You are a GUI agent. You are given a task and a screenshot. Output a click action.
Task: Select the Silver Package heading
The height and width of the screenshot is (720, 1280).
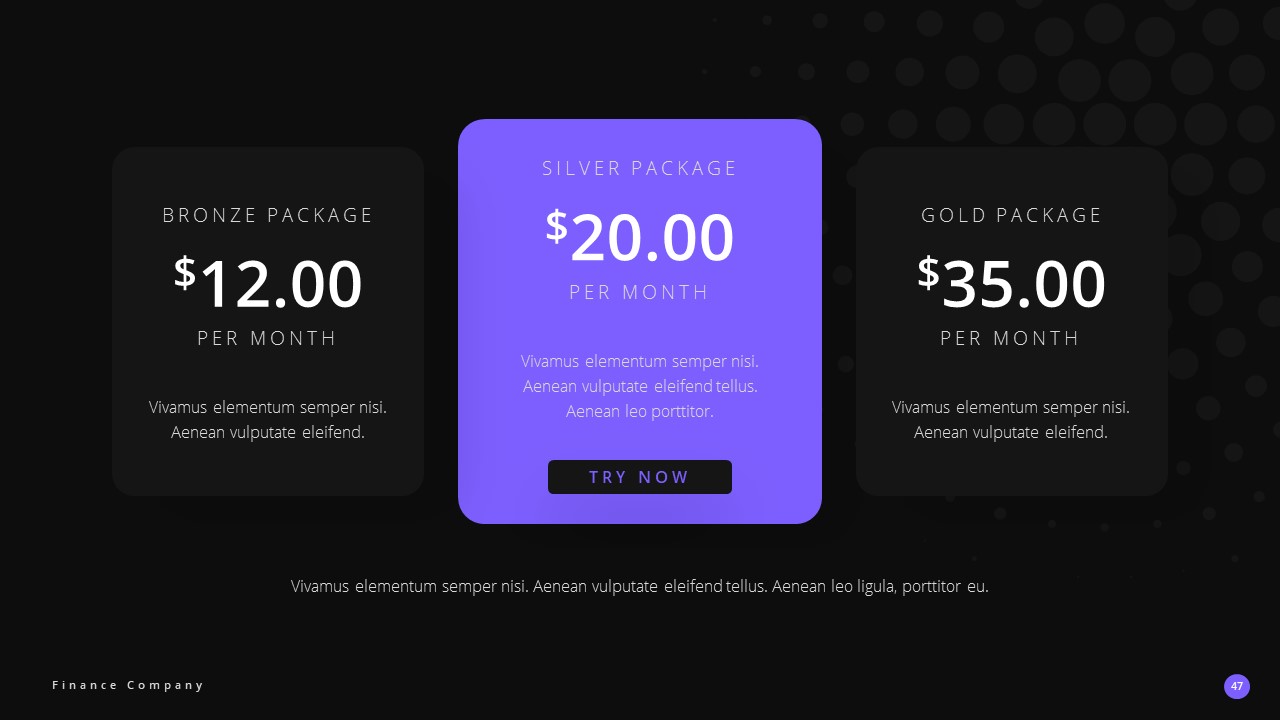pos(640,168)
